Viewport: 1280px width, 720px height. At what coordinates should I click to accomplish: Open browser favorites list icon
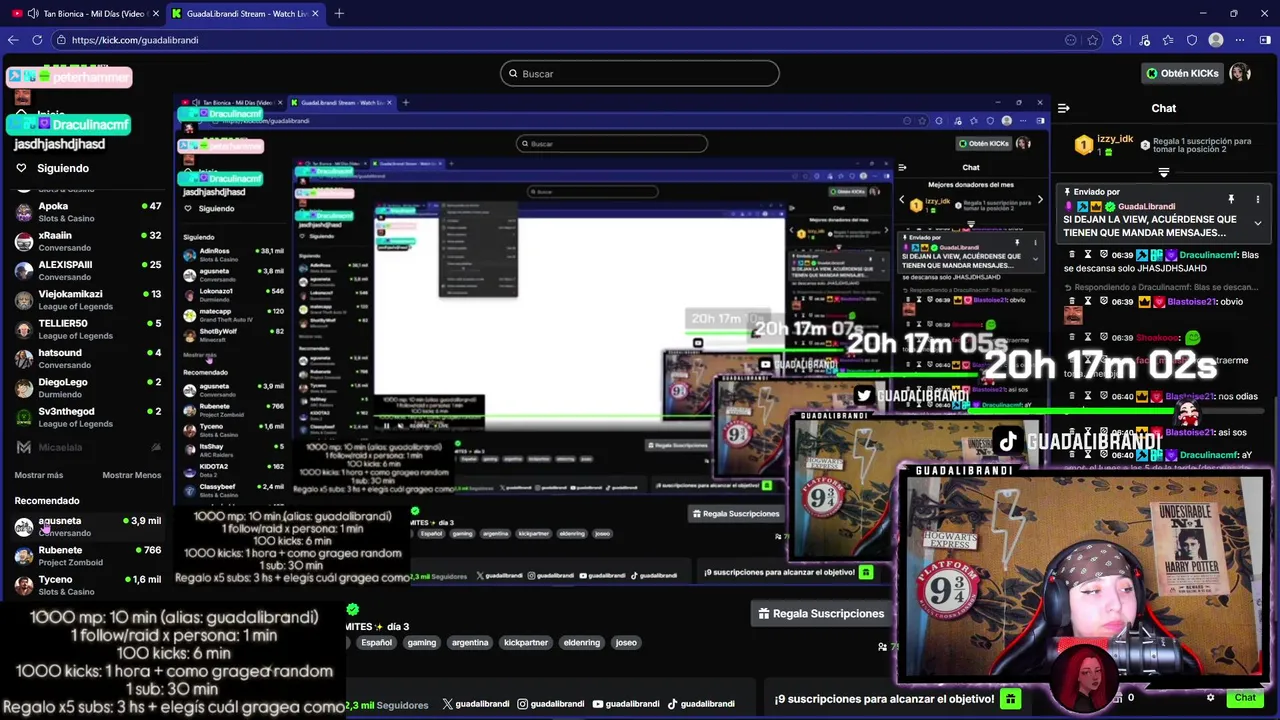pyautogui.click(x=1167, y=40)
